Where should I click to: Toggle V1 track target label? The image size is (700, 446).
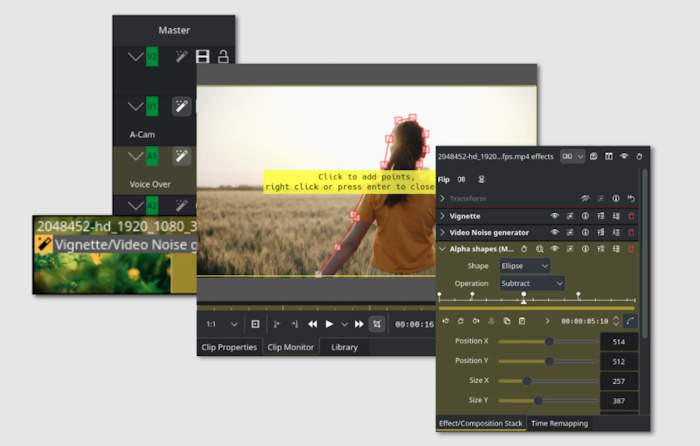click(152, 106)
